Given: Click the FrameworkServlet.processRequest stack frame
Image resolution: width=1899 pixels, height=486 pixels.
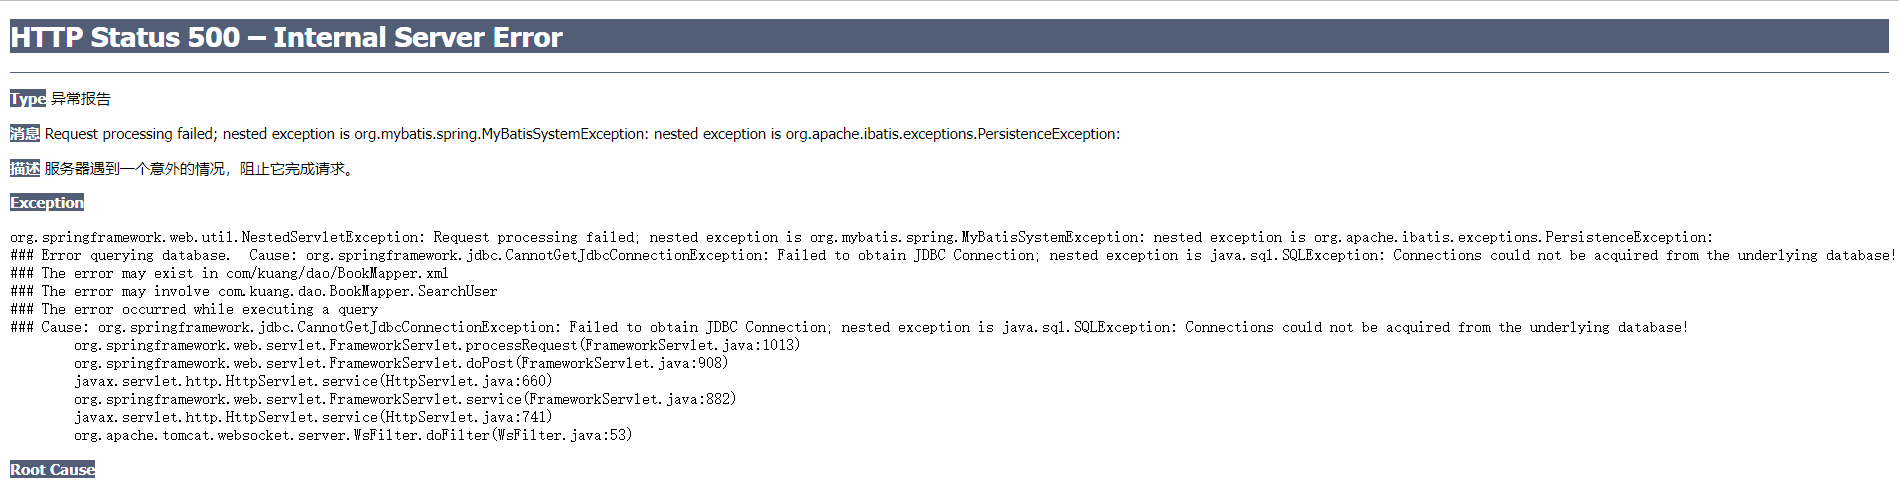Looking at the screenshot, I should click(x=436, y=345).
